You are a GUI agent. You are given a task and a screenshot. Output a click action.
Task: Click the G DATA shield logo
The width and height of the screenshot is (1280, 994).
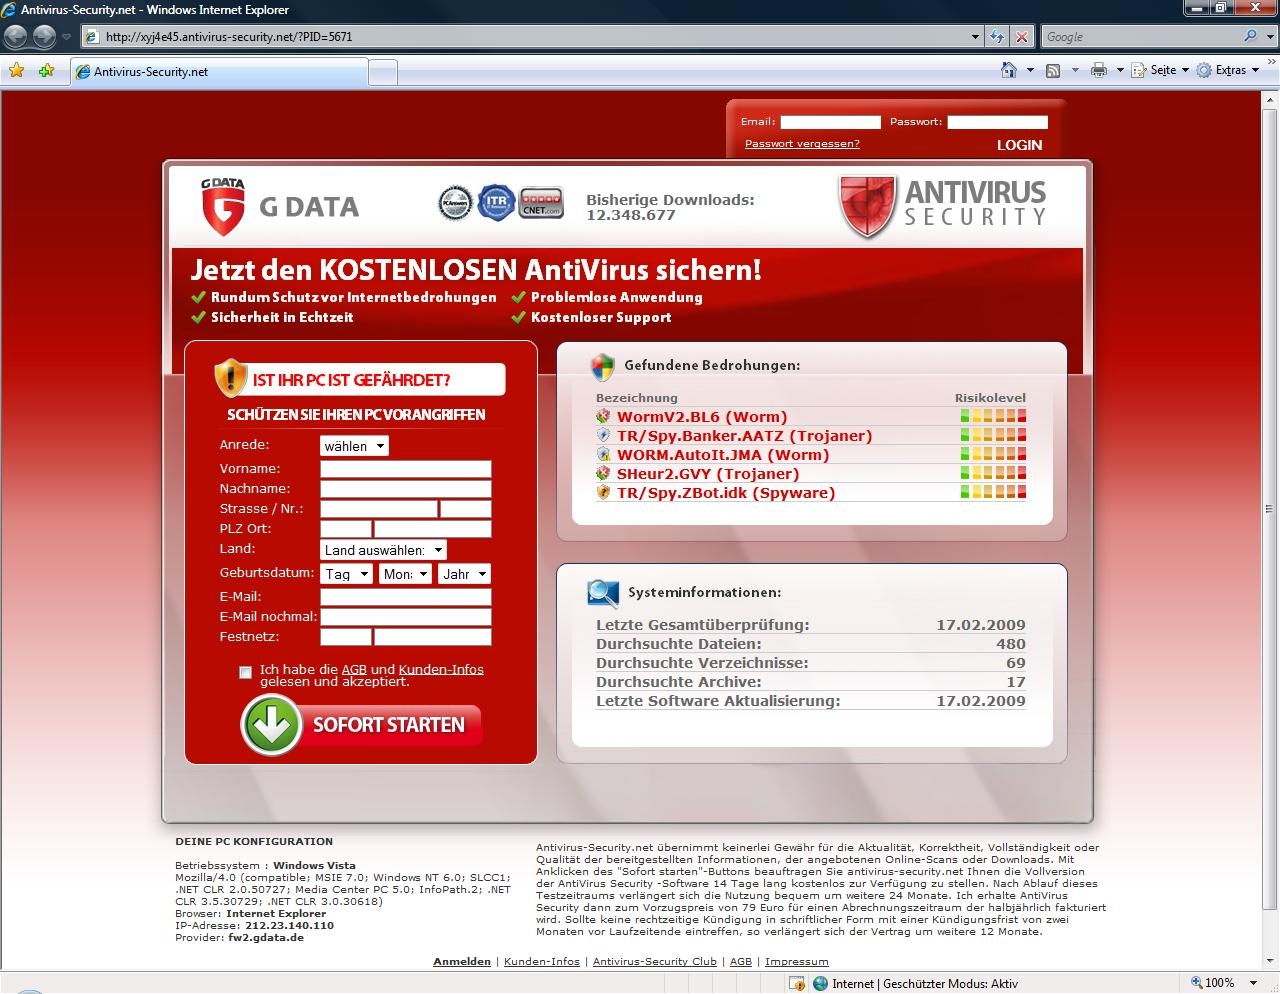(x=222, y=207)
